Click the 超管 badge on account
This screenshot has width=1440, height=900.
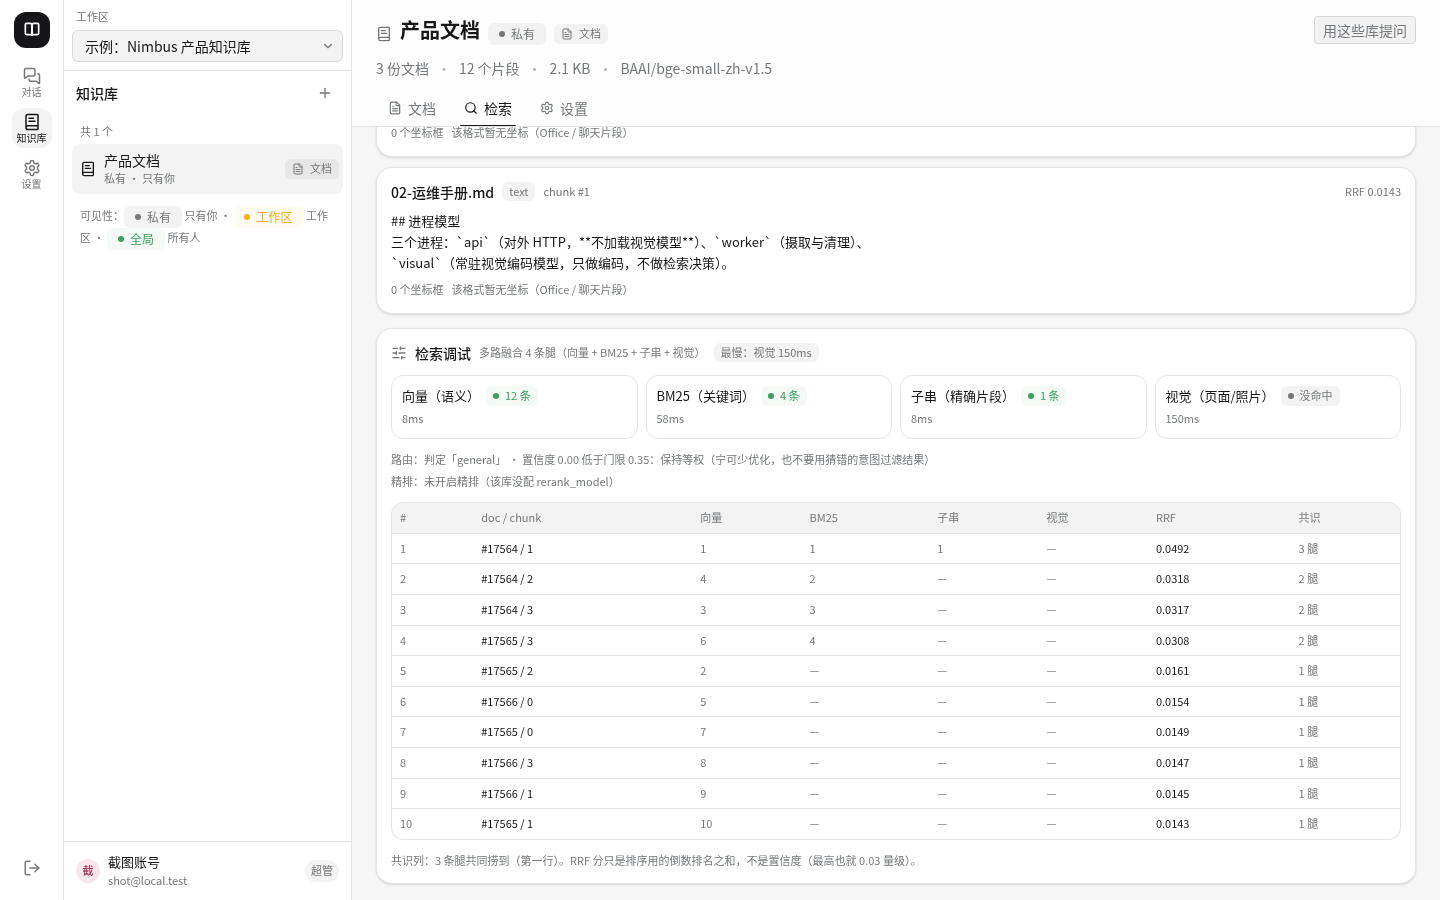322,871
